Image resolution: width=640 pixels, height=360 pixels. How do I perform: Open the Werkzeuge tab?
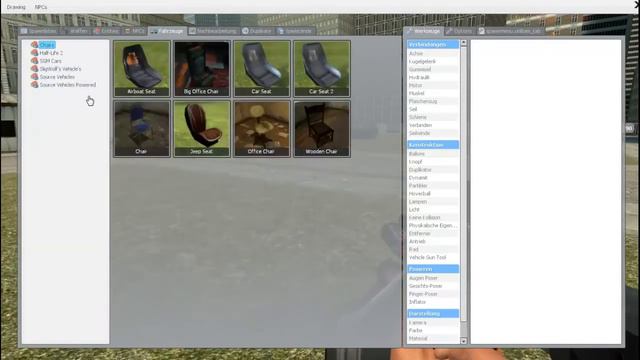423,31
